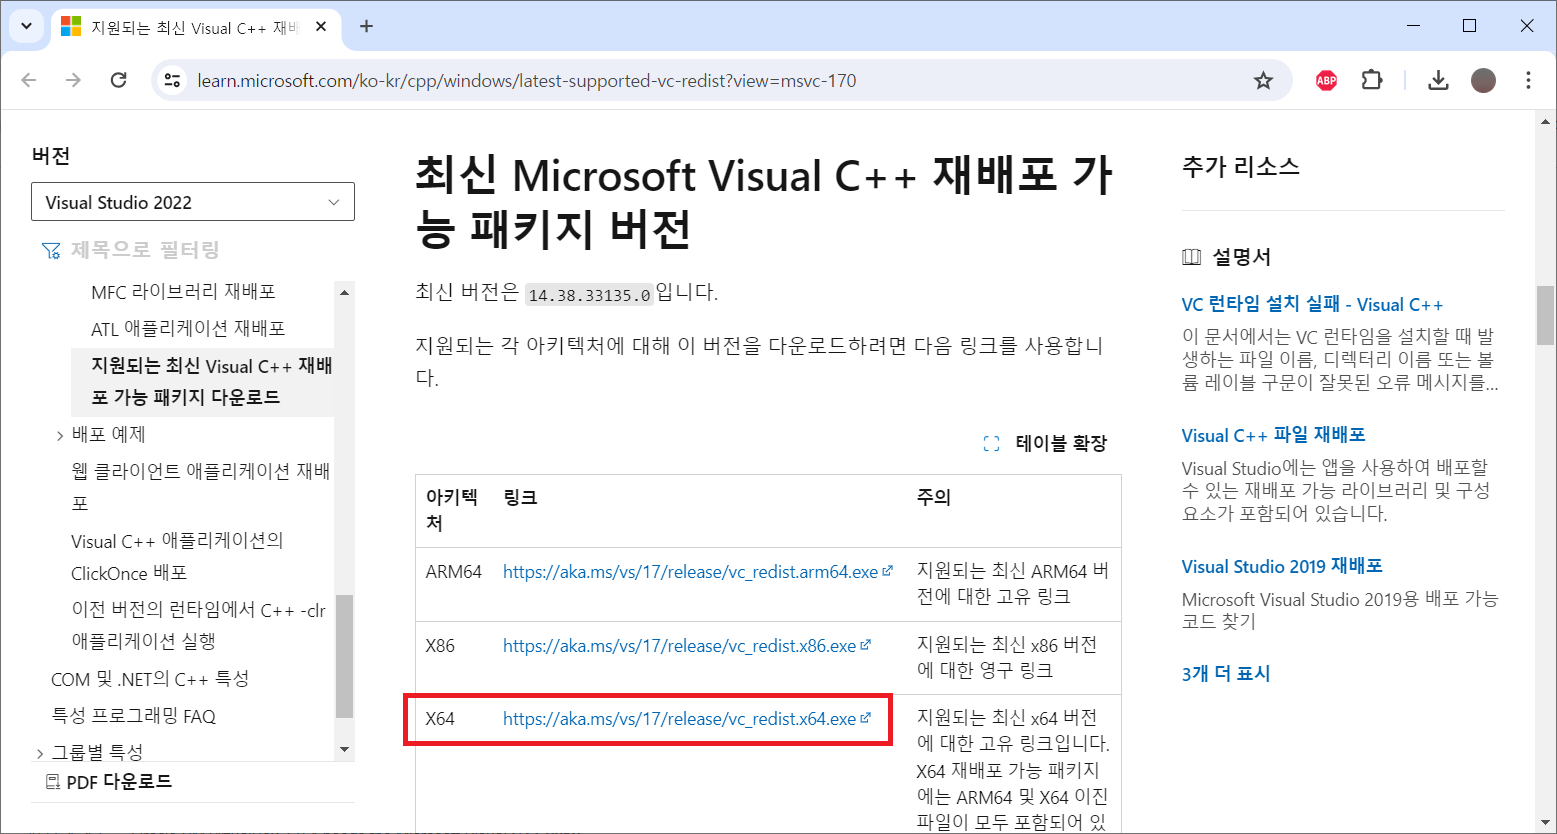
Task: Click page scrollbar up arrow
Action: click(x=1546, y=120)
